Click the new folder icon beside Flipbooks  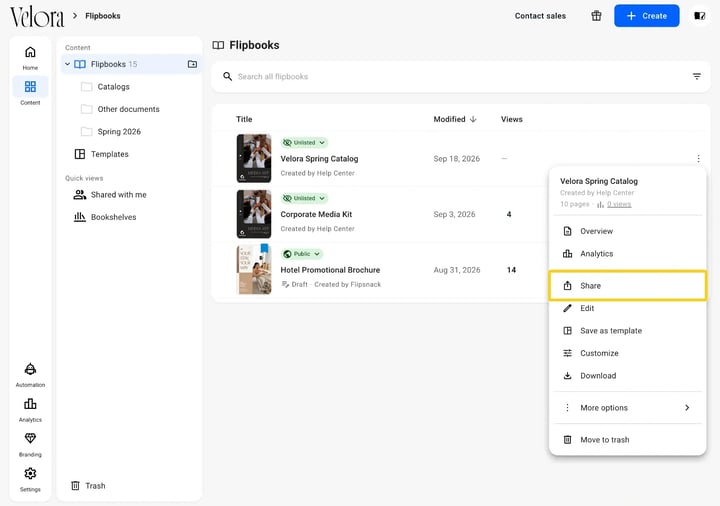tap(192, 64)
